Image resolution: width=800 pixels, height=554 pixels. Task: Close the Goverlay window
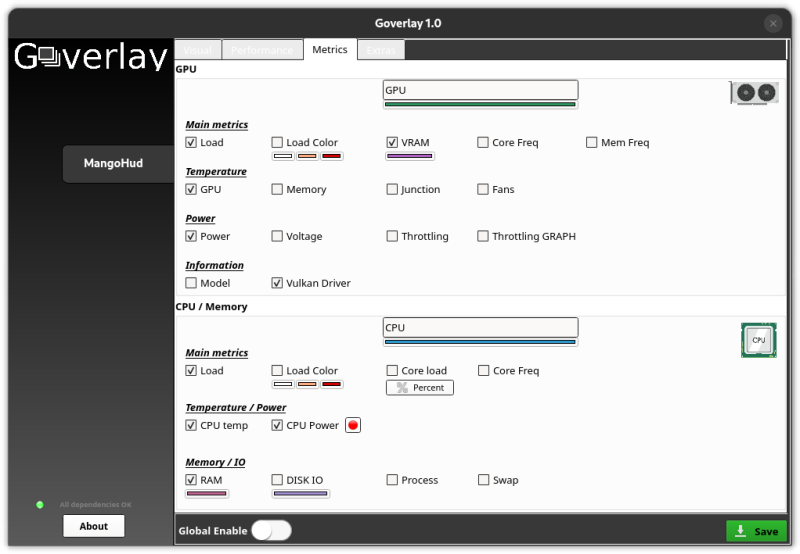point(773,23)
